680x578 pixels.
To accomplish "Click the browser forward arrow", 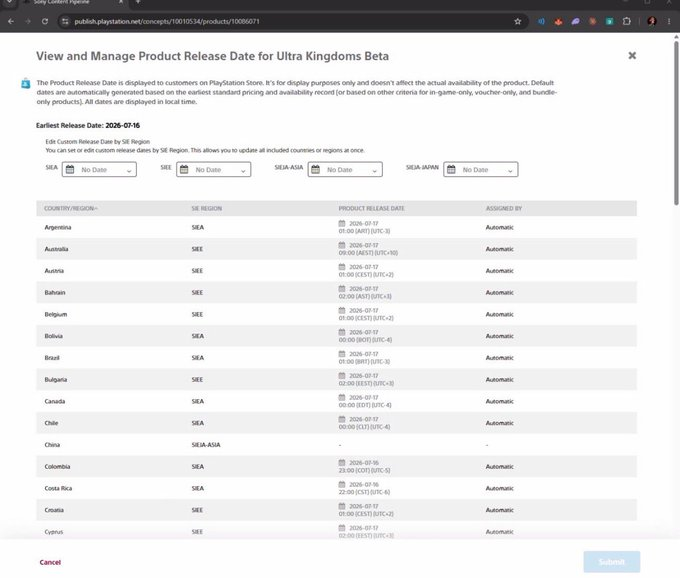I will pyautogui.click(x=28, y=21).
